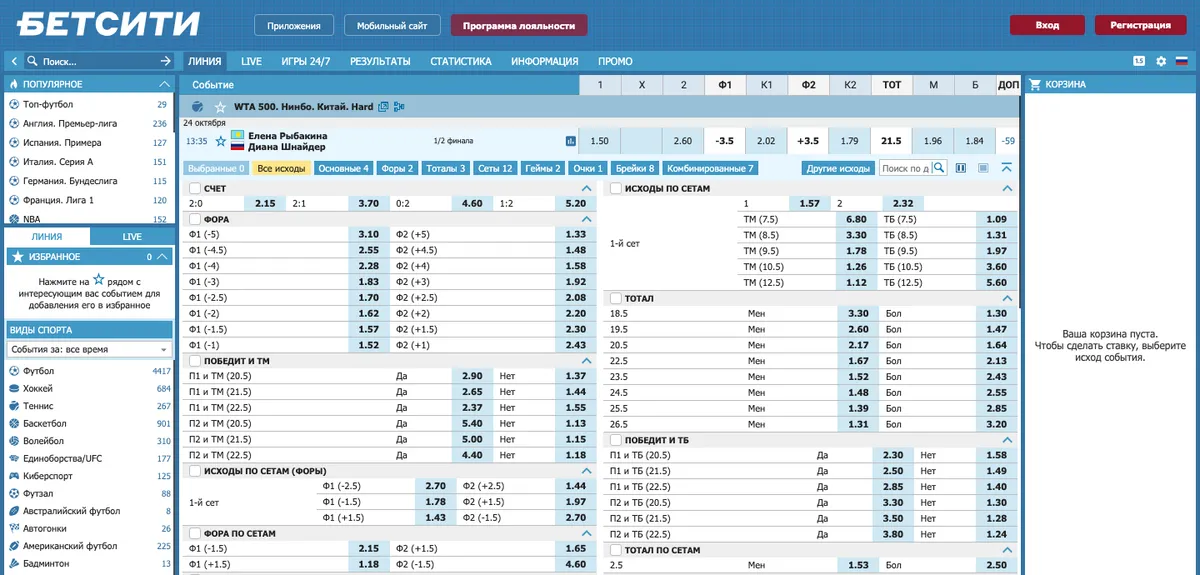Select the Тоталы 3 filter tab
The height and width of the screenshot is (575, 1200).
pyautogui.click(x=446, y=168)
